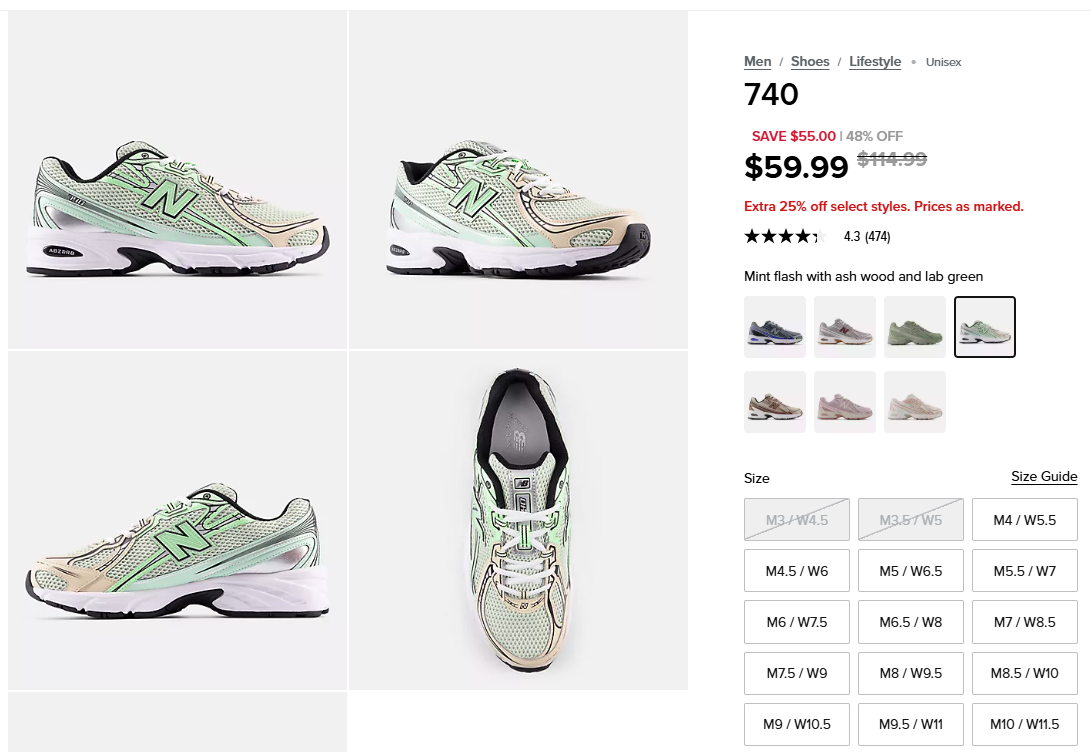The image size is (1091, 752).
Task: Open the Lifestyle breadcrumb category
Action: click(x=875, y=62)
